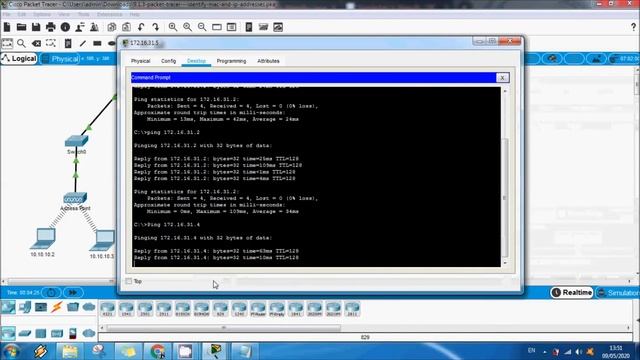
Task: Open the help question mark icon
Action: coord(633,27)
